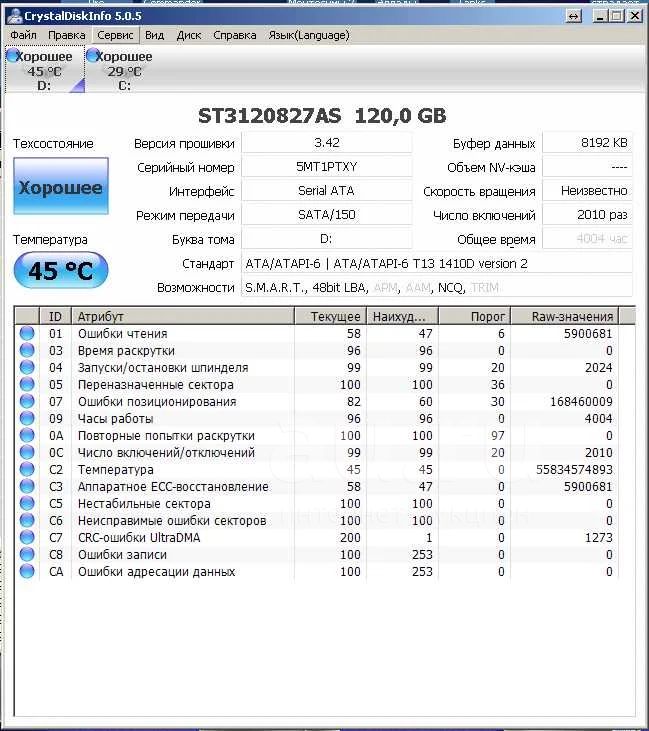The height and width of the screenshot is (731, 649).
Task: Click the Порог column header
Action: [x=475, y=316]
